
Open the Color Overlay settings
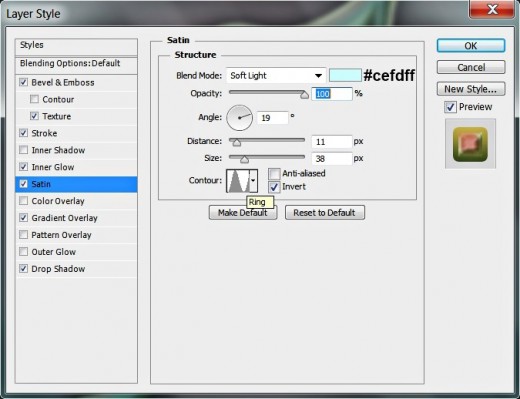pyautogui.click(x=58, y=201)
